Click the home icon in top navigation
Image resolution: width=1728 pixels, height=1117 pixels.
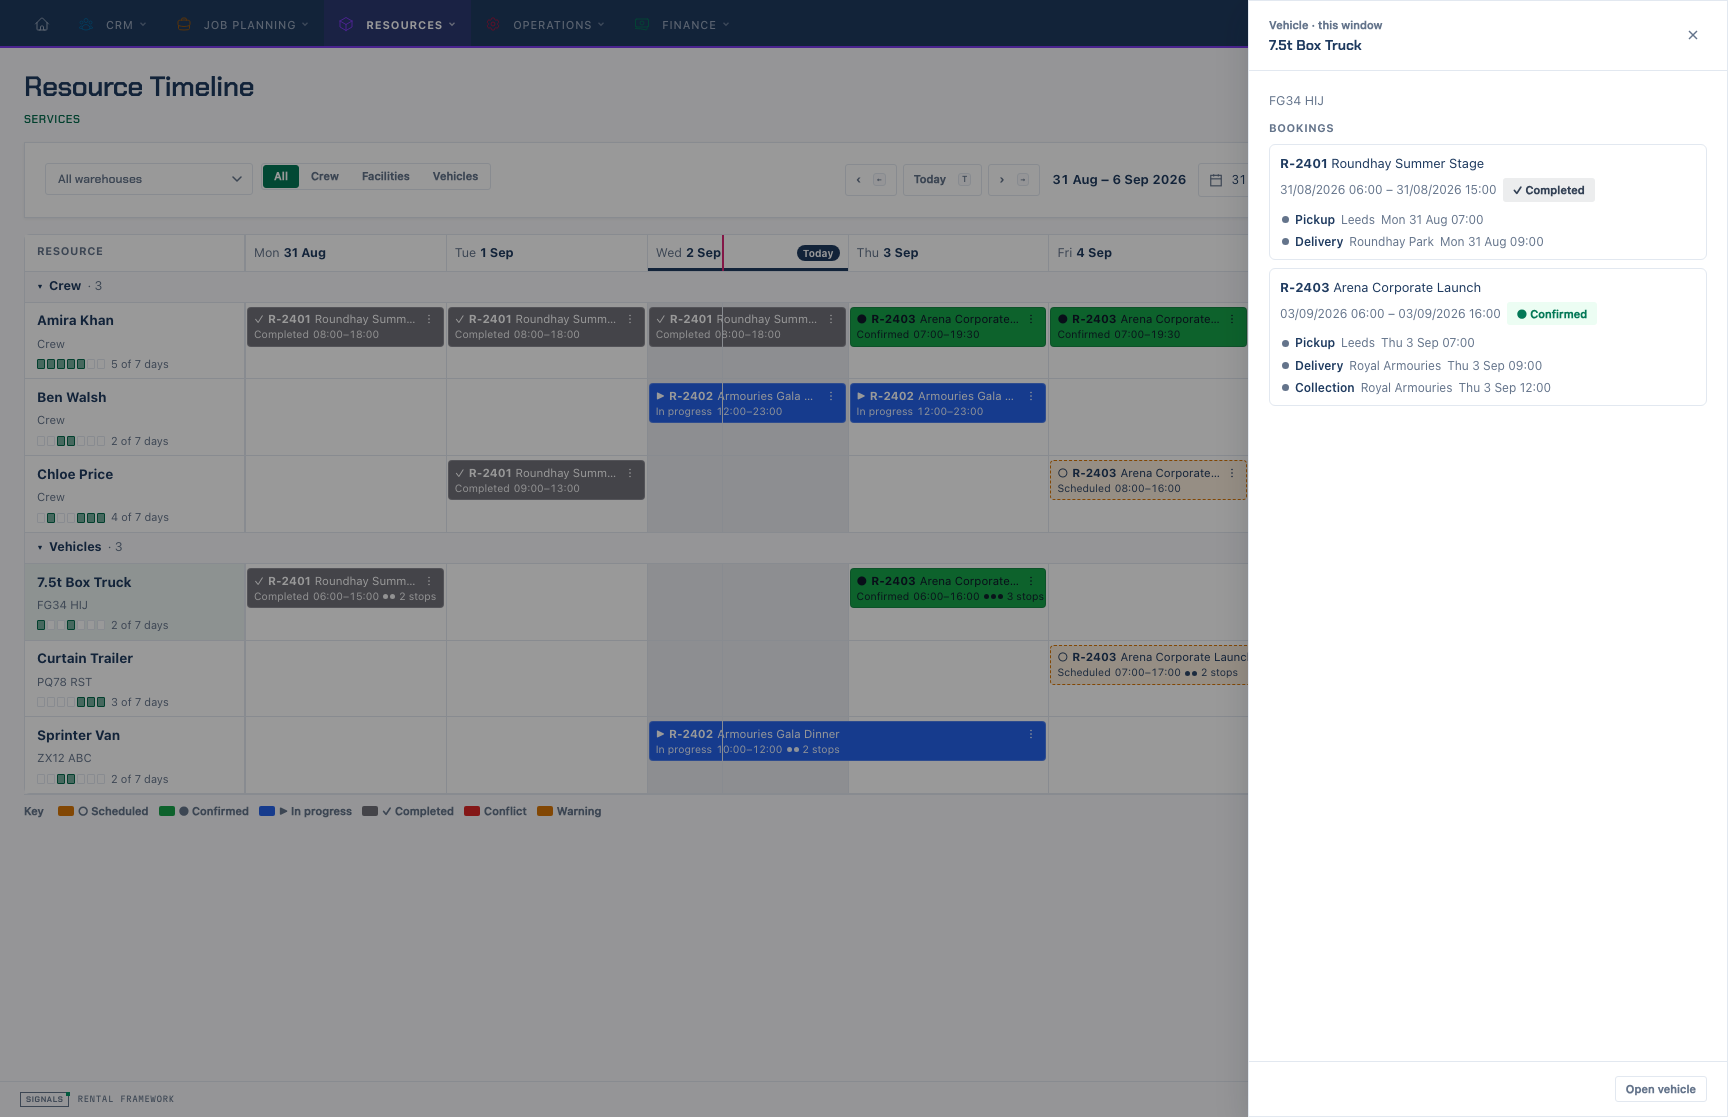42,24
